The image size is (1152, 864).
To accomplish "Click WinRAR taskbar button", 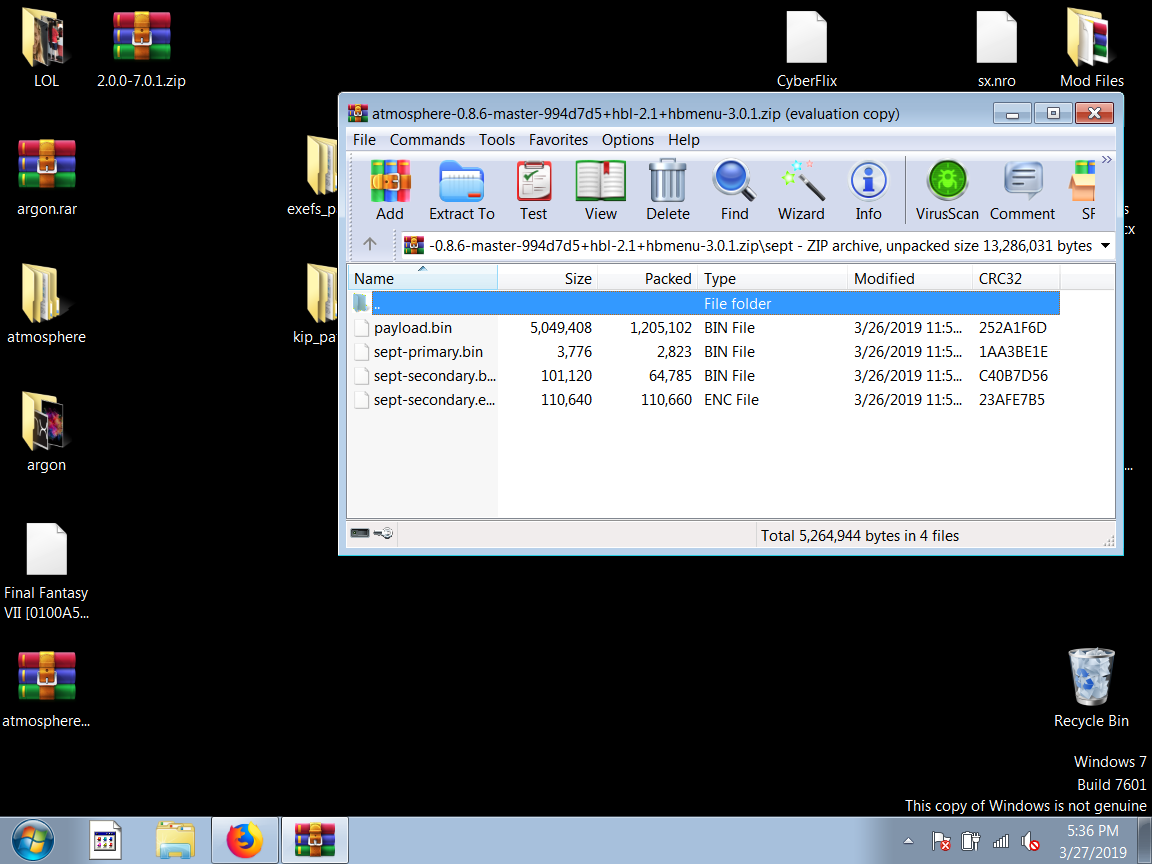I will click(x=314, y=840).
